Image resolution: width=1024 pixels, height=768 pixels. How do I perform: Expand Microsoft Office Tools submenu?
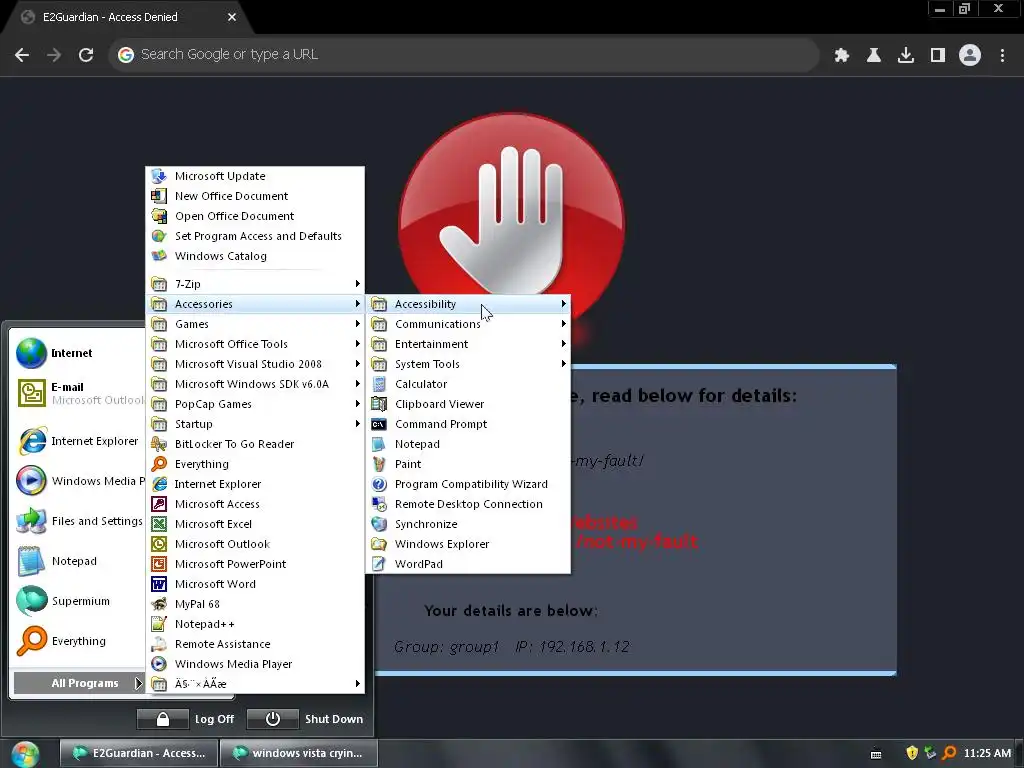(x=255, y=344)
